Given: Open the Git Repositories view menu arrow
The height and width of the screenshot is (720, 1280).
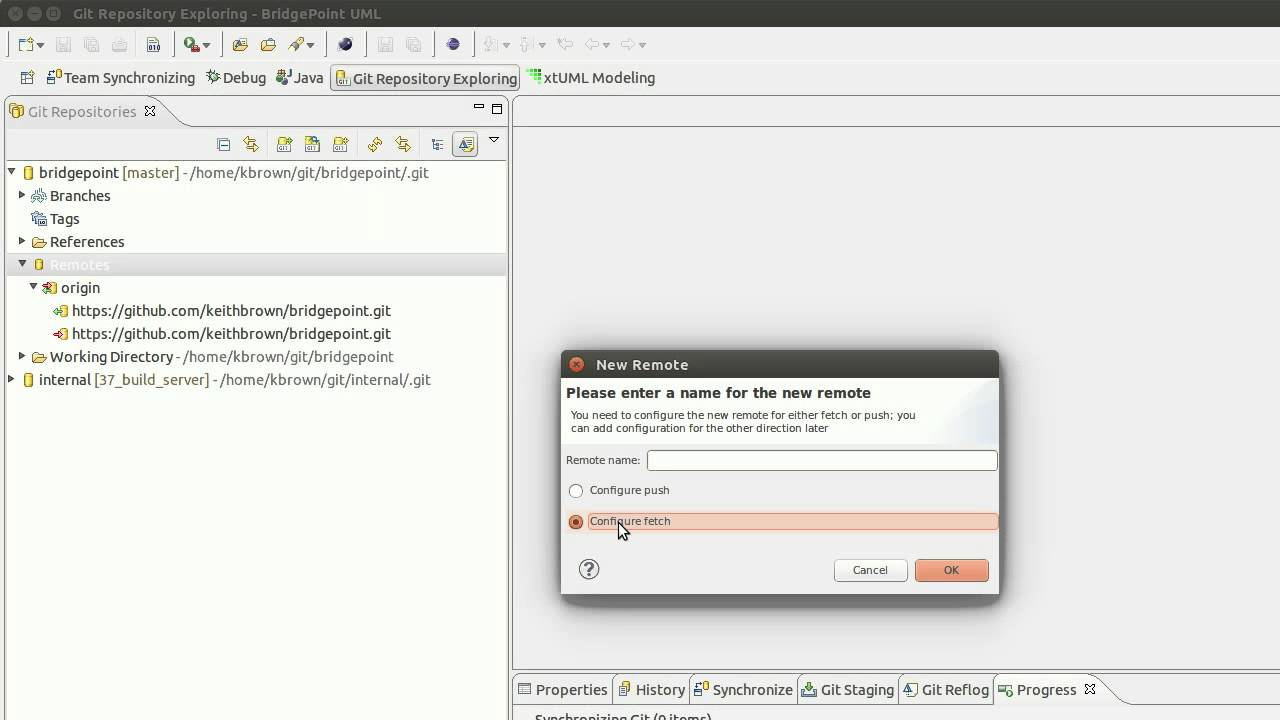Looking at the screenshot, I should [x=494, y=141].
